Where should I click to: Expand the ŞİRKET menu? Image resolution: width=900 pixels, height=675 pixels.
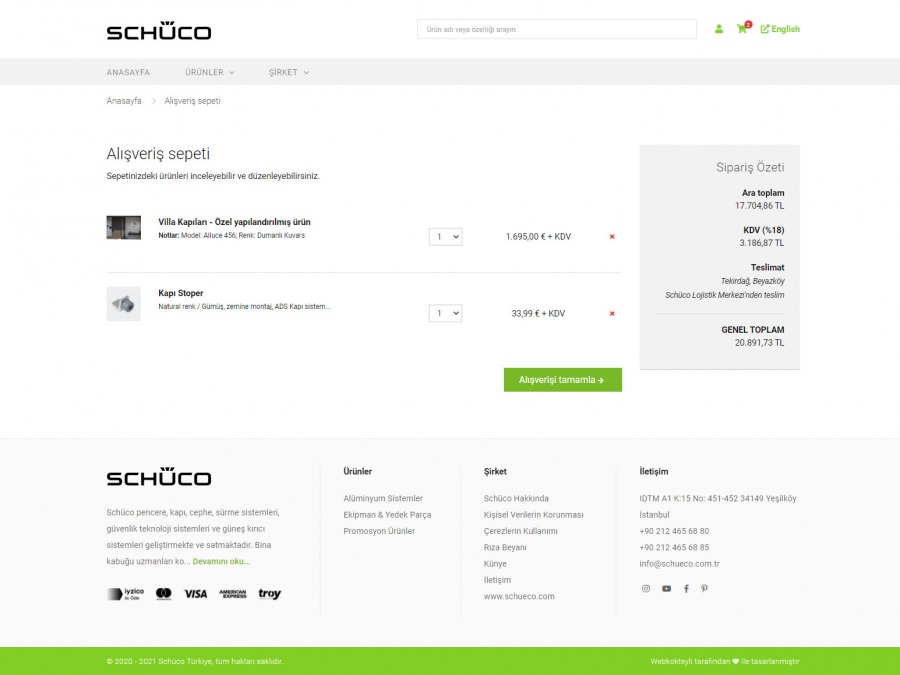[x=288, y=72]
